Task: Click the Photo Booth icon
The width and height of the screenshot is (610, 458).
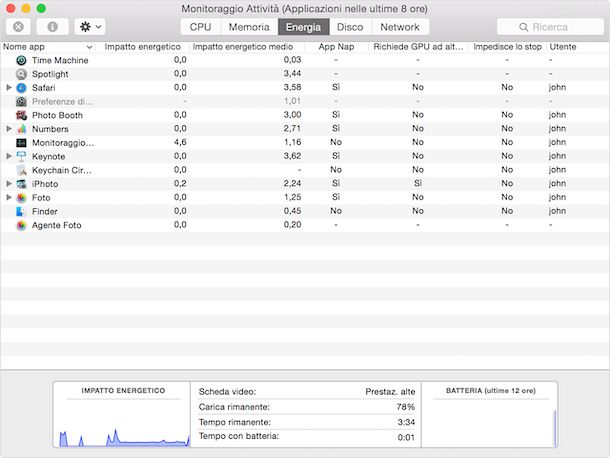Action: pos(21,115)
